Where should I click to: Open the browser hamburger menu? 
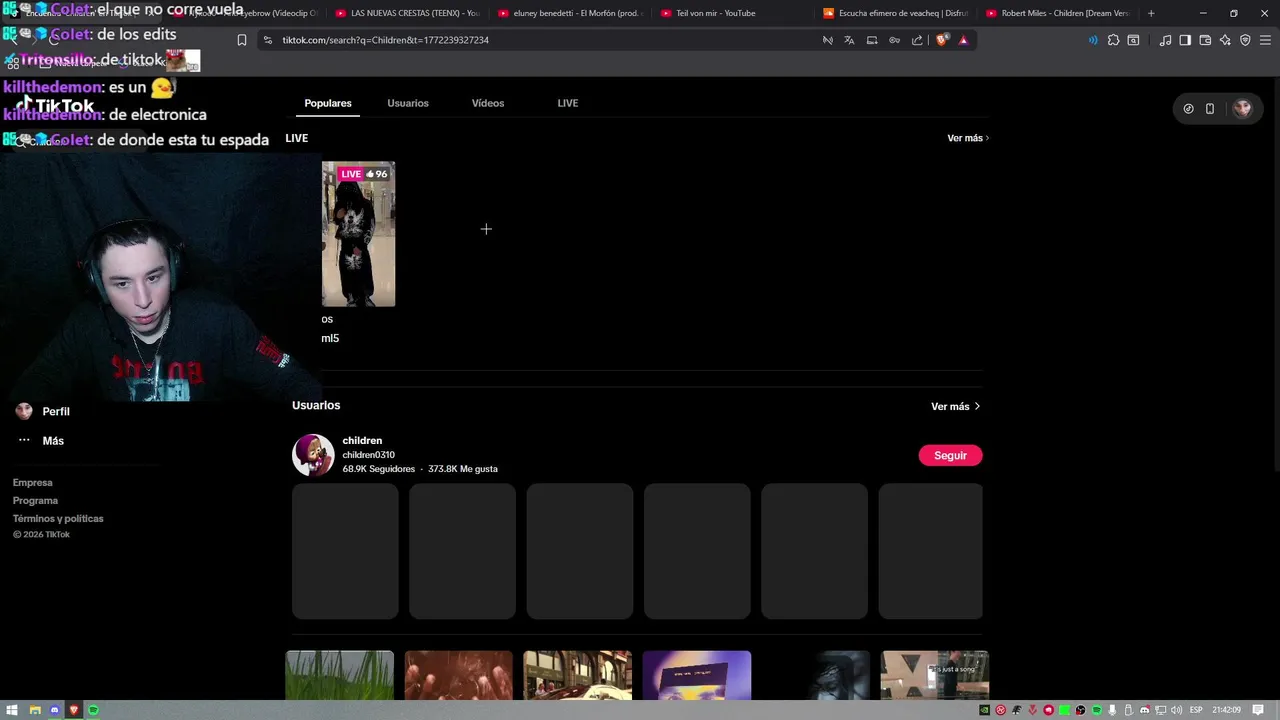tap(1265, 40)
